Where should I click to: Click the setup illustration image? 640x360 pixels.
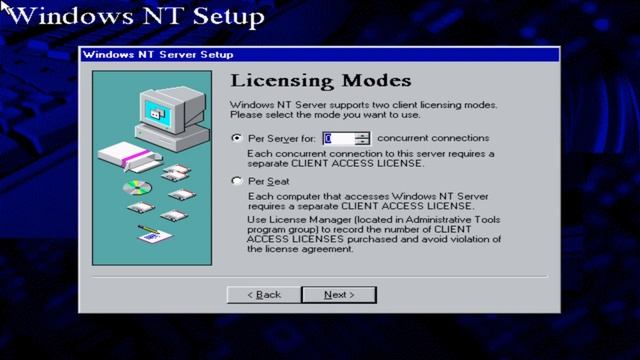coord(152,168)
